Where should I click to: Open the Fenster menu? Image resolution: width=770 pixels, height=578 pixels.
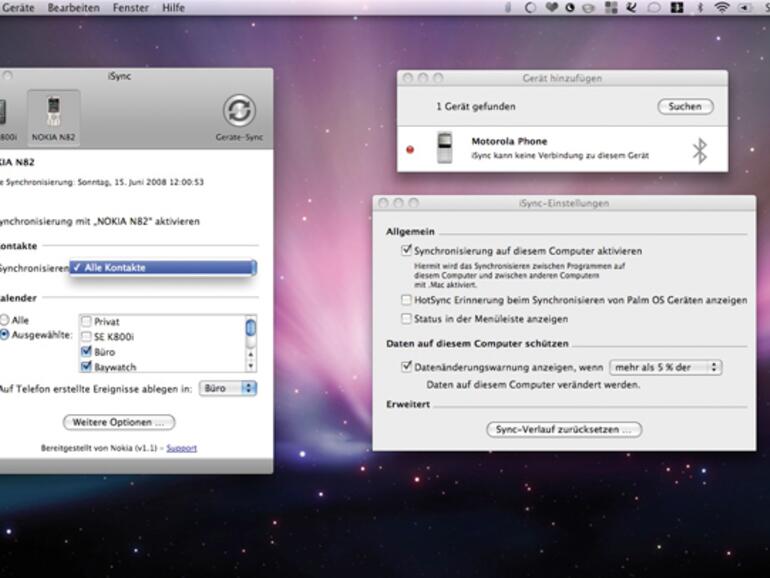click(130, 8)
